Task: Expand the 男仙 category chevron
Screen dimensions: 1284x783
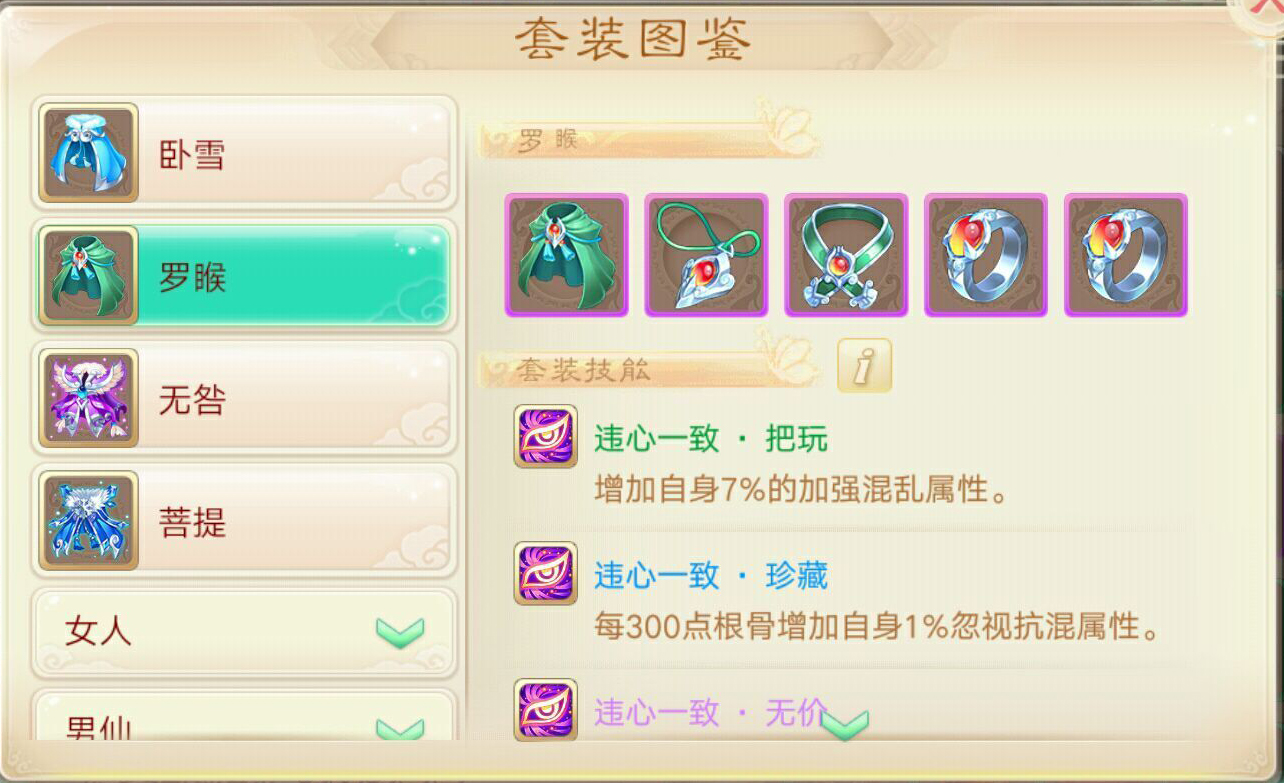Action: (x=400, y=729)
